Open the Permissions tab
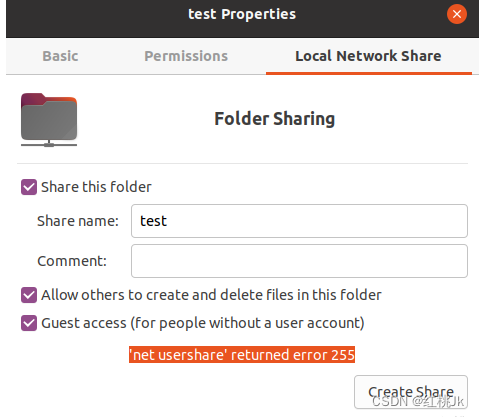 tap(186, 56)
